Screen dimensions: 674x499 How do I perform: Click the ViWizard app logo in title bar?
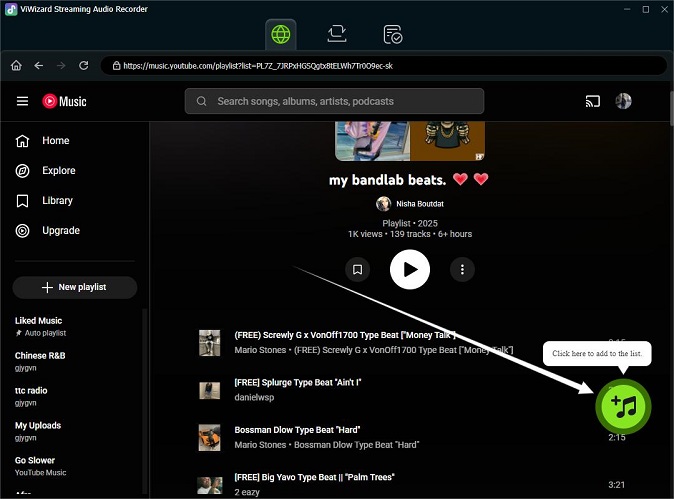click(x=11, y=9)
